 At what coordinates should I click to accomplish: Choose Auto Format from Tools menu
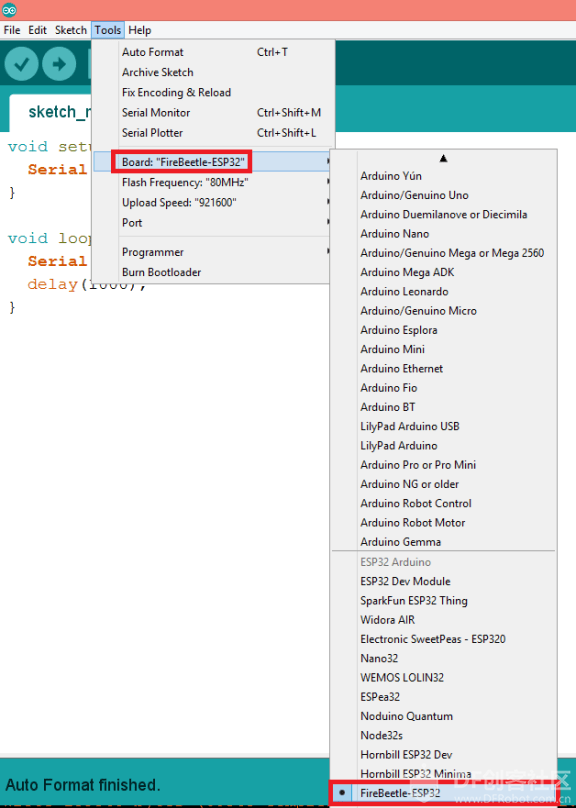(213, 52)
